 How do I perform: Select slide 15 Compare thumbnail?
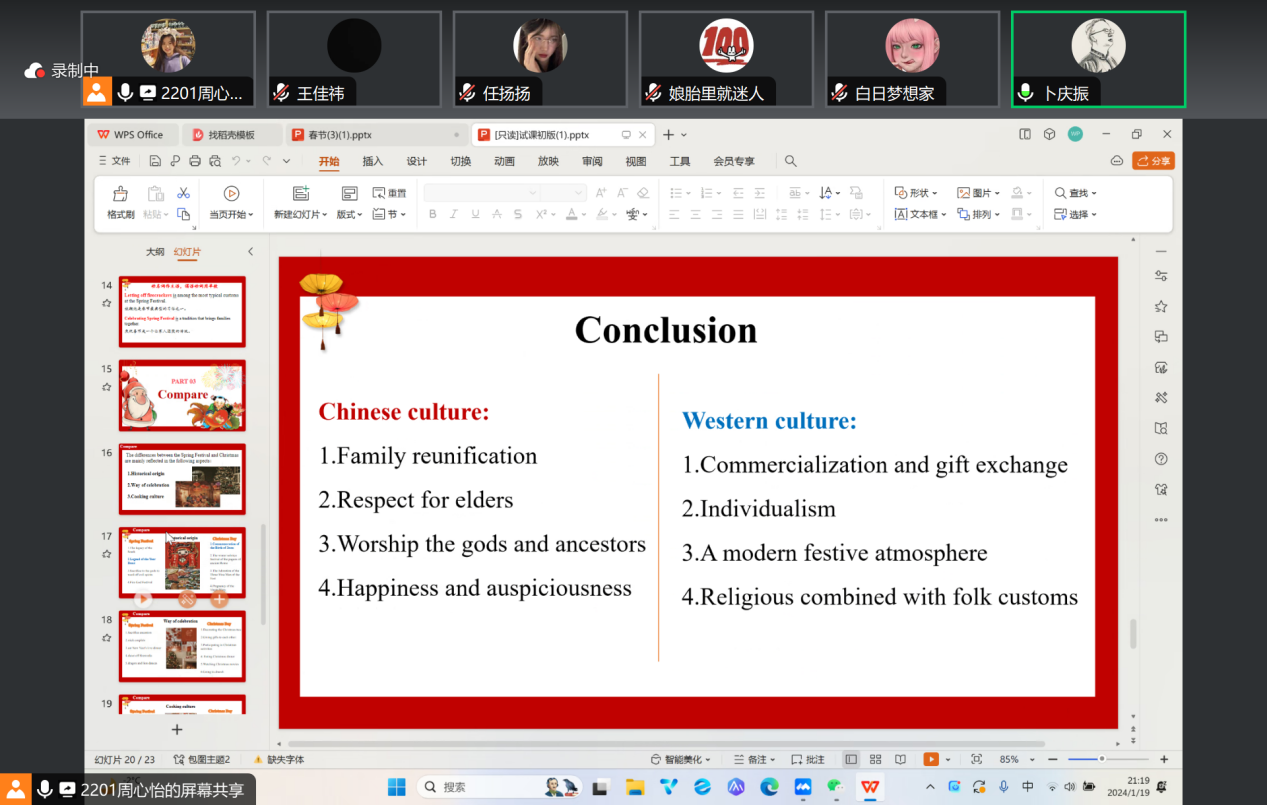(182, 395)
